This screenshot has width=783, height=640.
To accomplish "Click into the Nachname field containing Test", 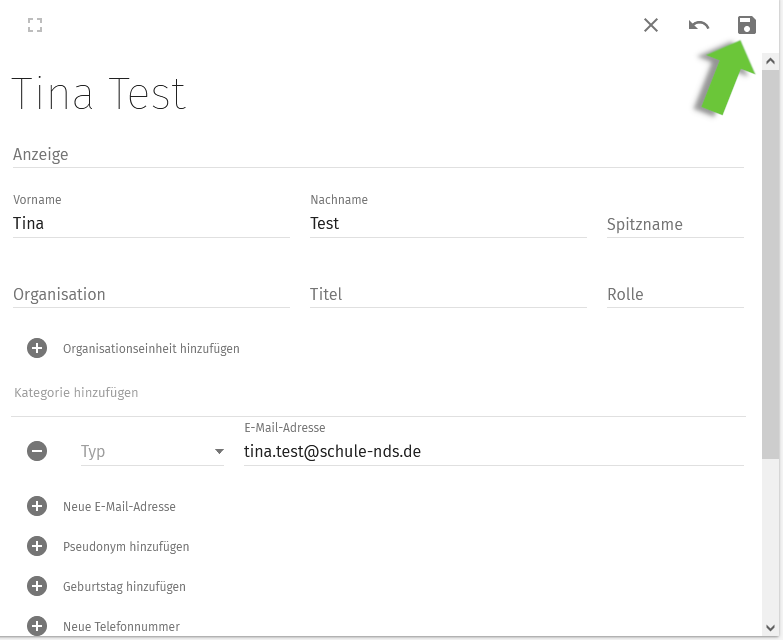I will tap(448, 223).
